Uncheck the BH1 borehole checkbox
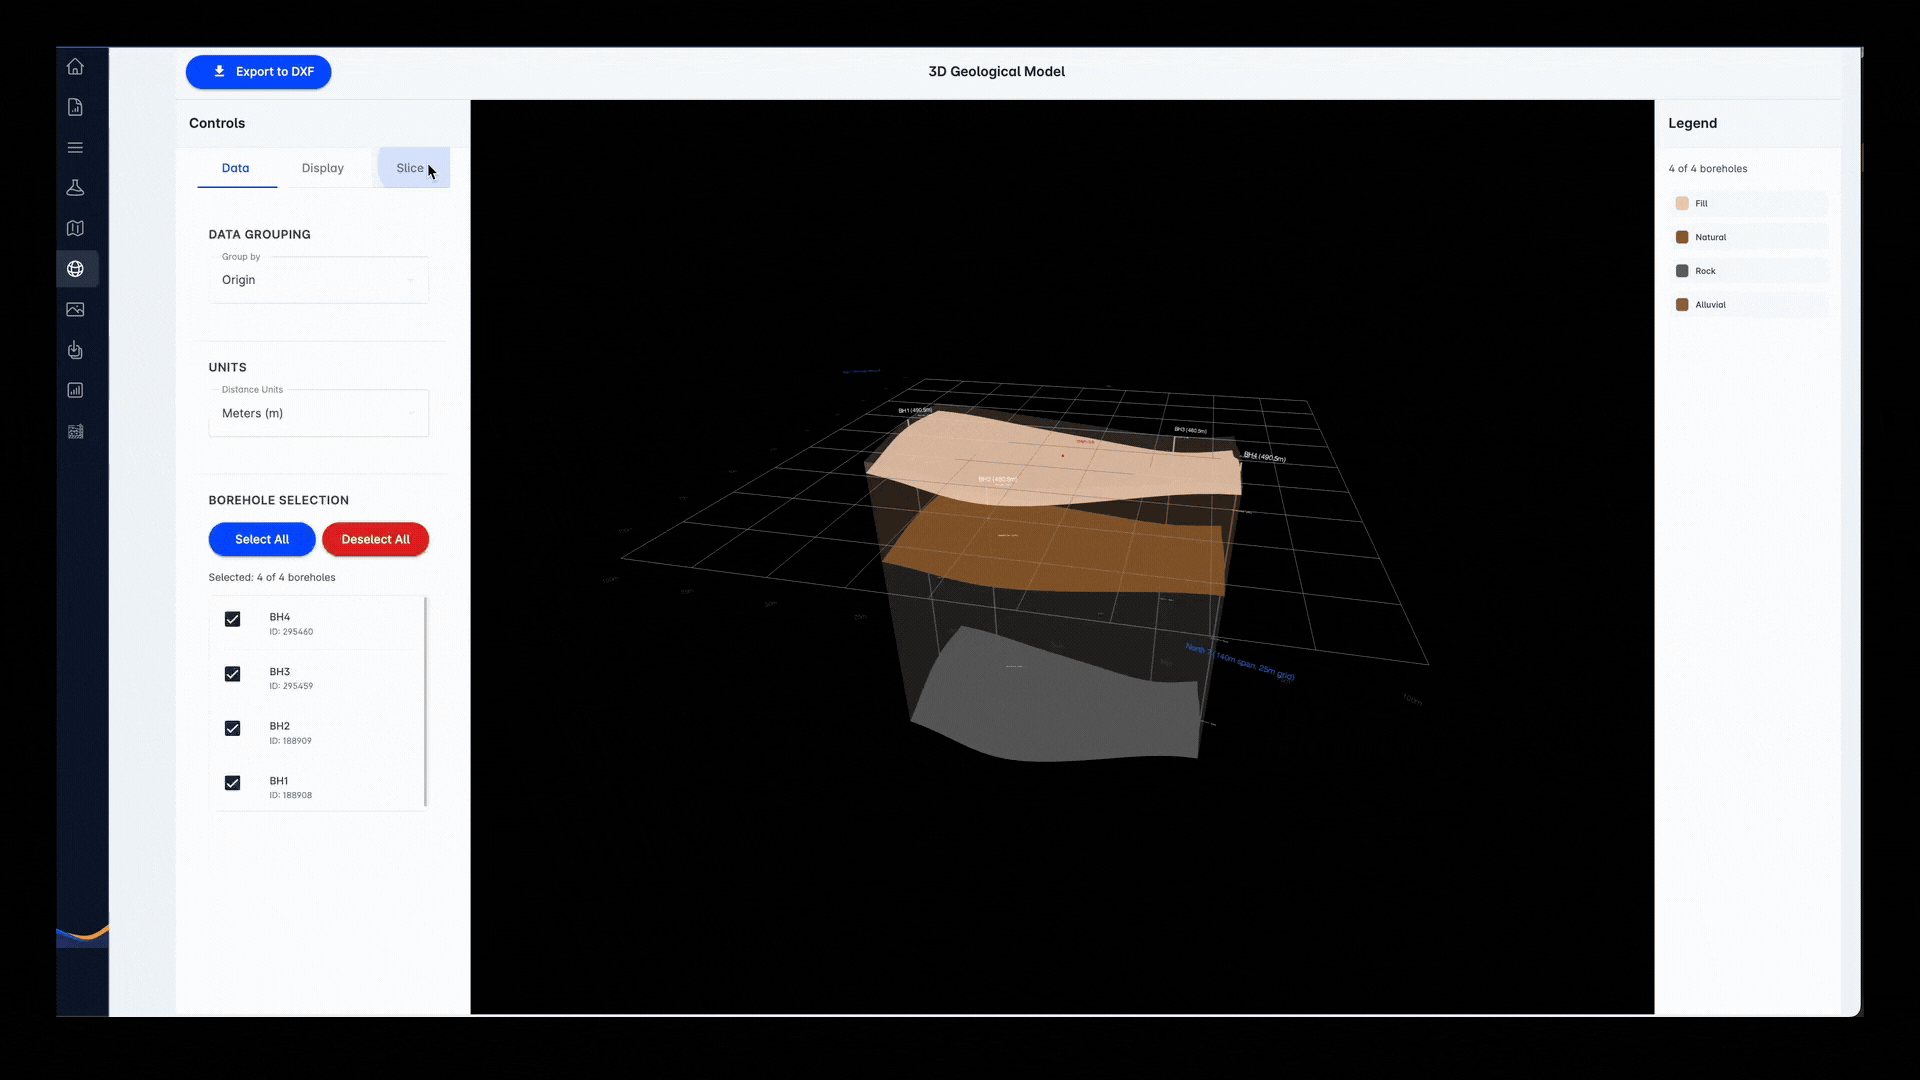The height and width of the screenshot is (1080, 1920). click(233, 783)
